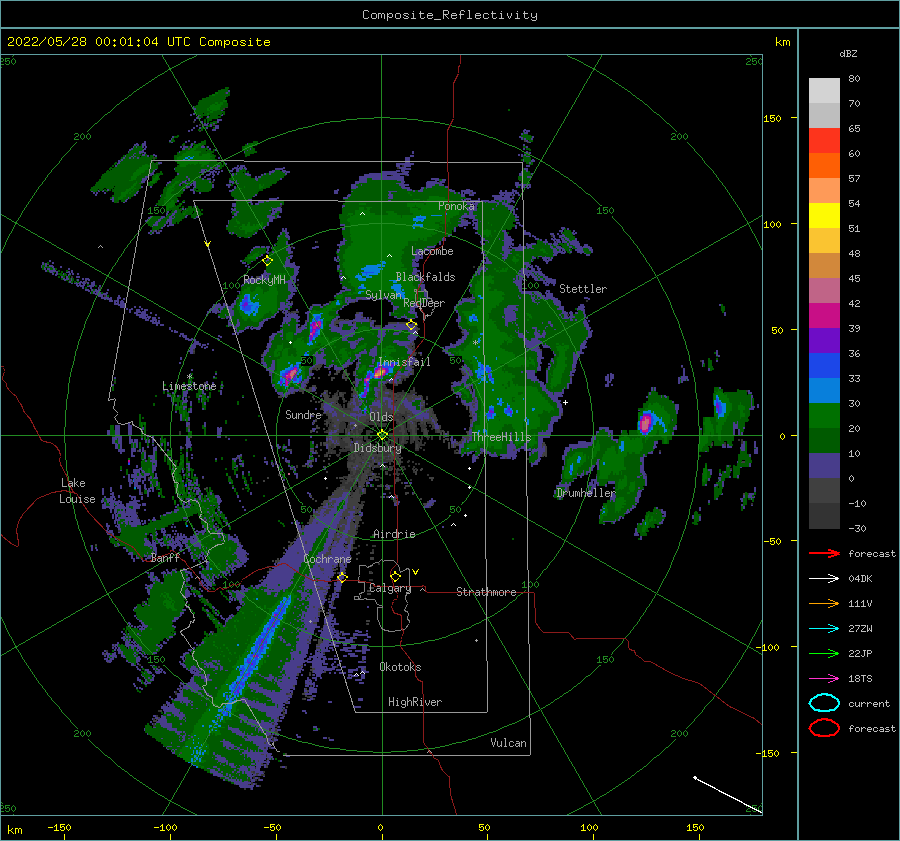Click the magenta 42 dBZ legend swatch
Image resolution: width=900 pixels, height=841 pixels.
coord(824,316)
